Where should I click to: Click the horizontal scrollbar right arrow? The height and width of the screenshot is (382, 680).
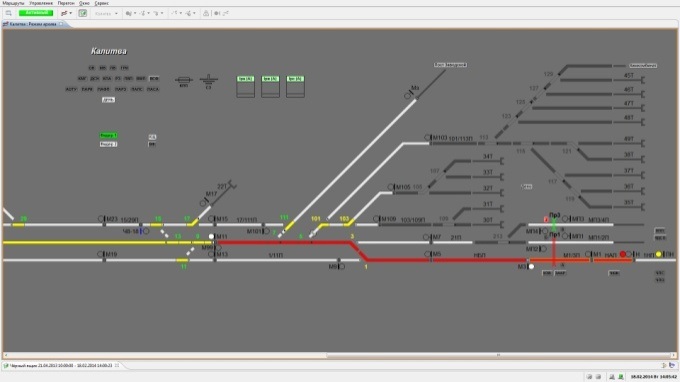pyautogui.click(x=673, y=355)
